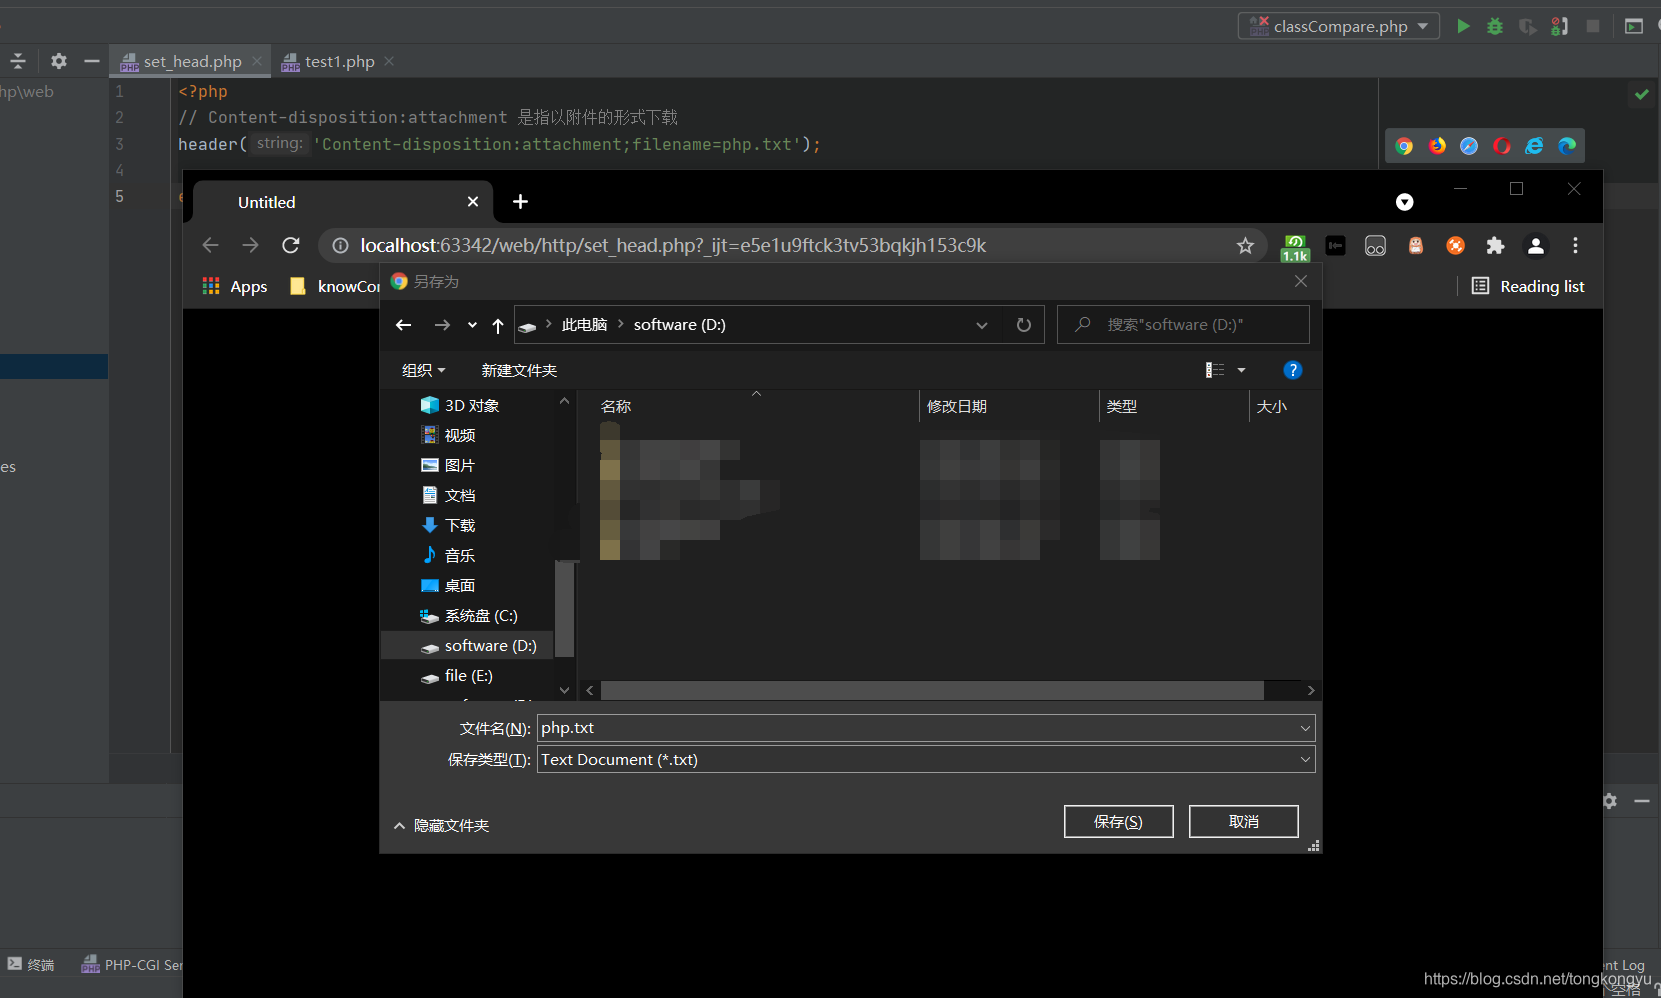The width and height of the screenshot is (1661, 998).
Task: Sort by 修改日期 column header
Action: (x=957, y=406)
